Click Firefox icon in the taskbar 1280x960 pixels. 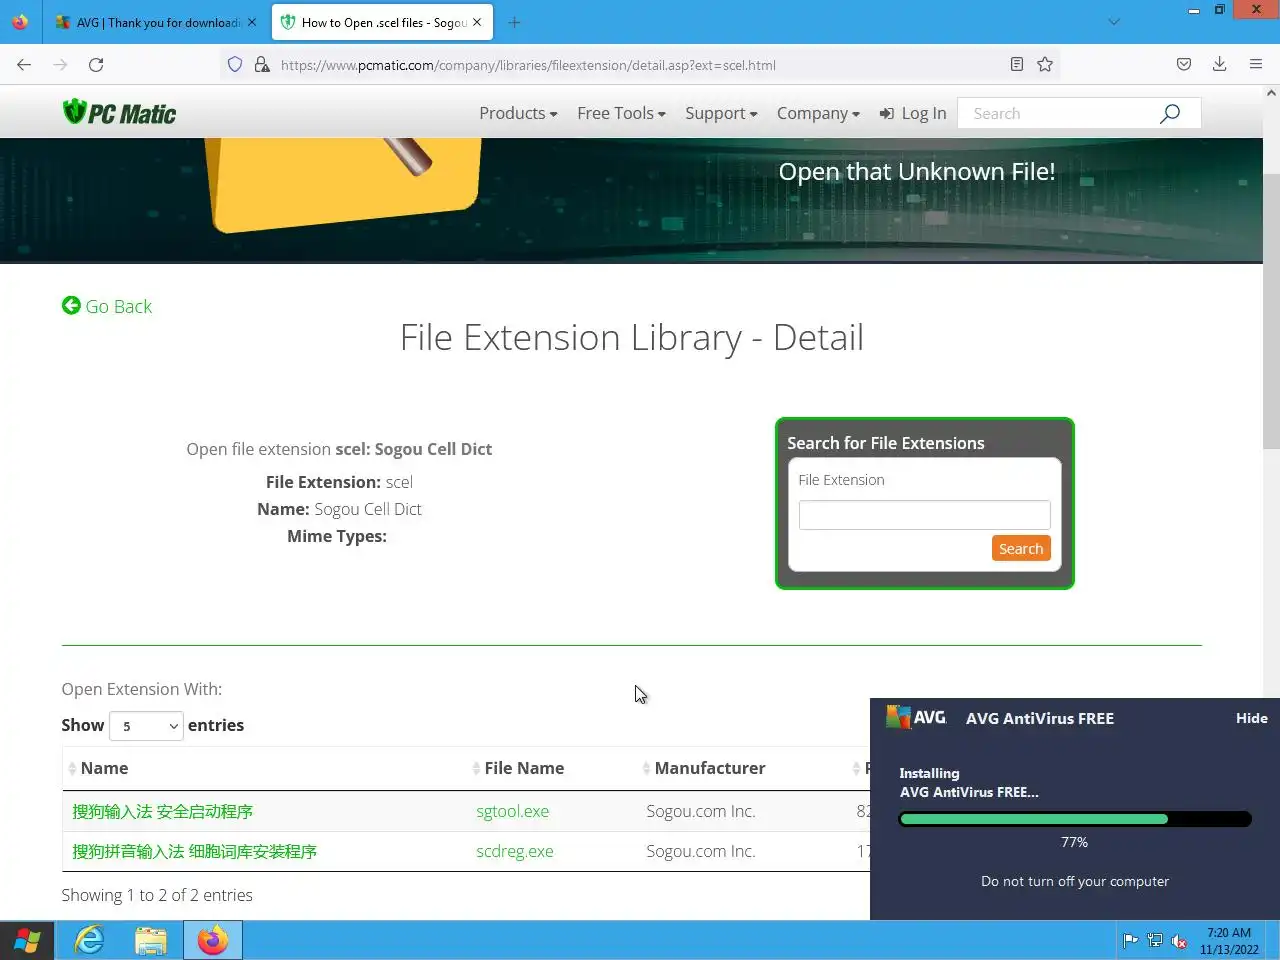[x=212, y=941]
